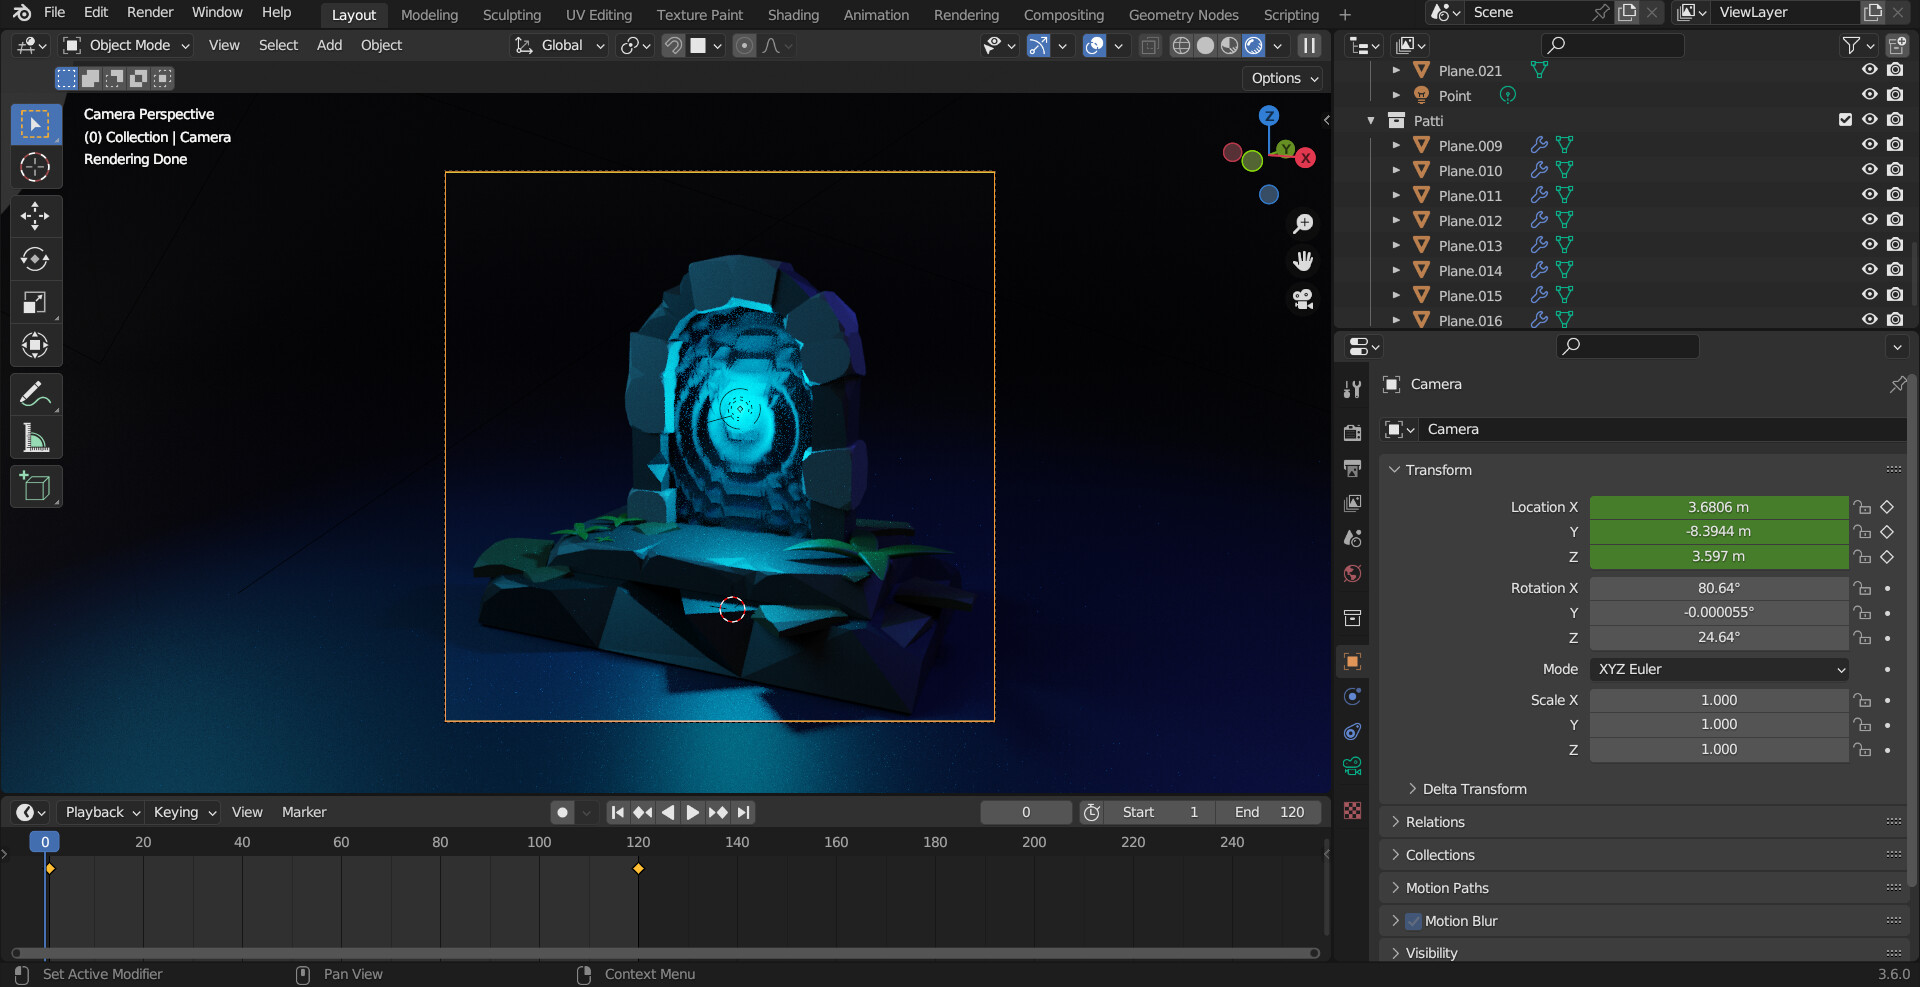Open World Properties tab
The image size is (1920, 987).
pyautogui.click(x=1351, y=573)
